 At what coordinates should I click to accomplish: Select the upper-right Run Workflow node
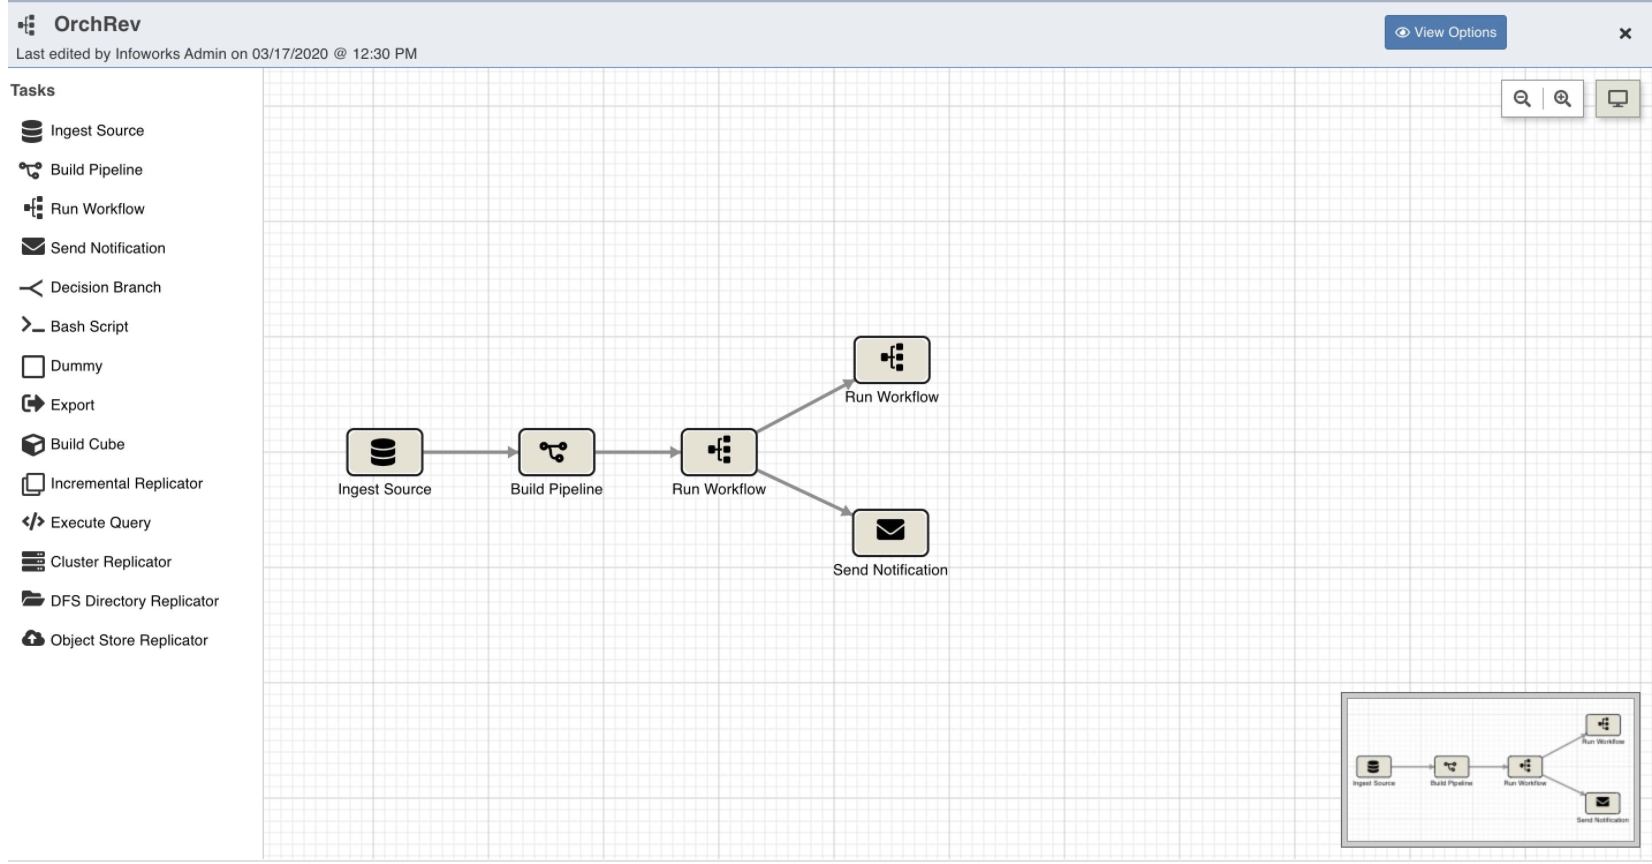891,359
